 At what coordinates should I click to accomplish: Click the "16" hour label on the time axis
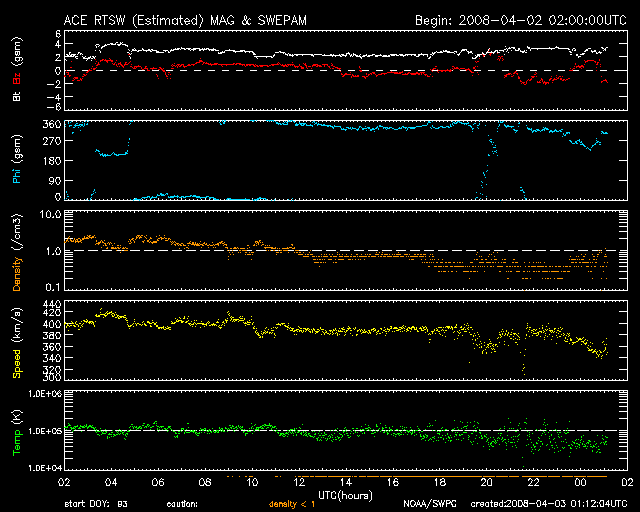[x=393, y=482]
